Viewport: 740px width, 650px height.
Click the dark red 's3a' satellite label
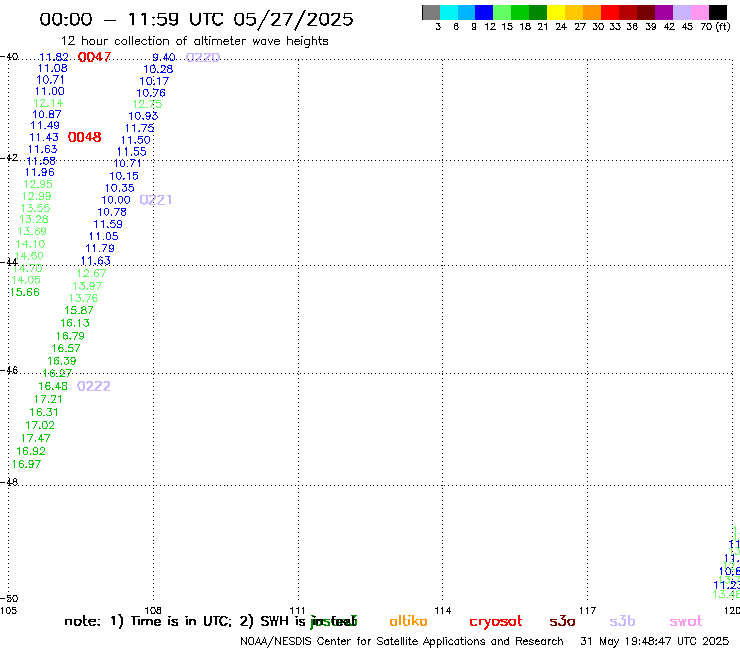562,621
